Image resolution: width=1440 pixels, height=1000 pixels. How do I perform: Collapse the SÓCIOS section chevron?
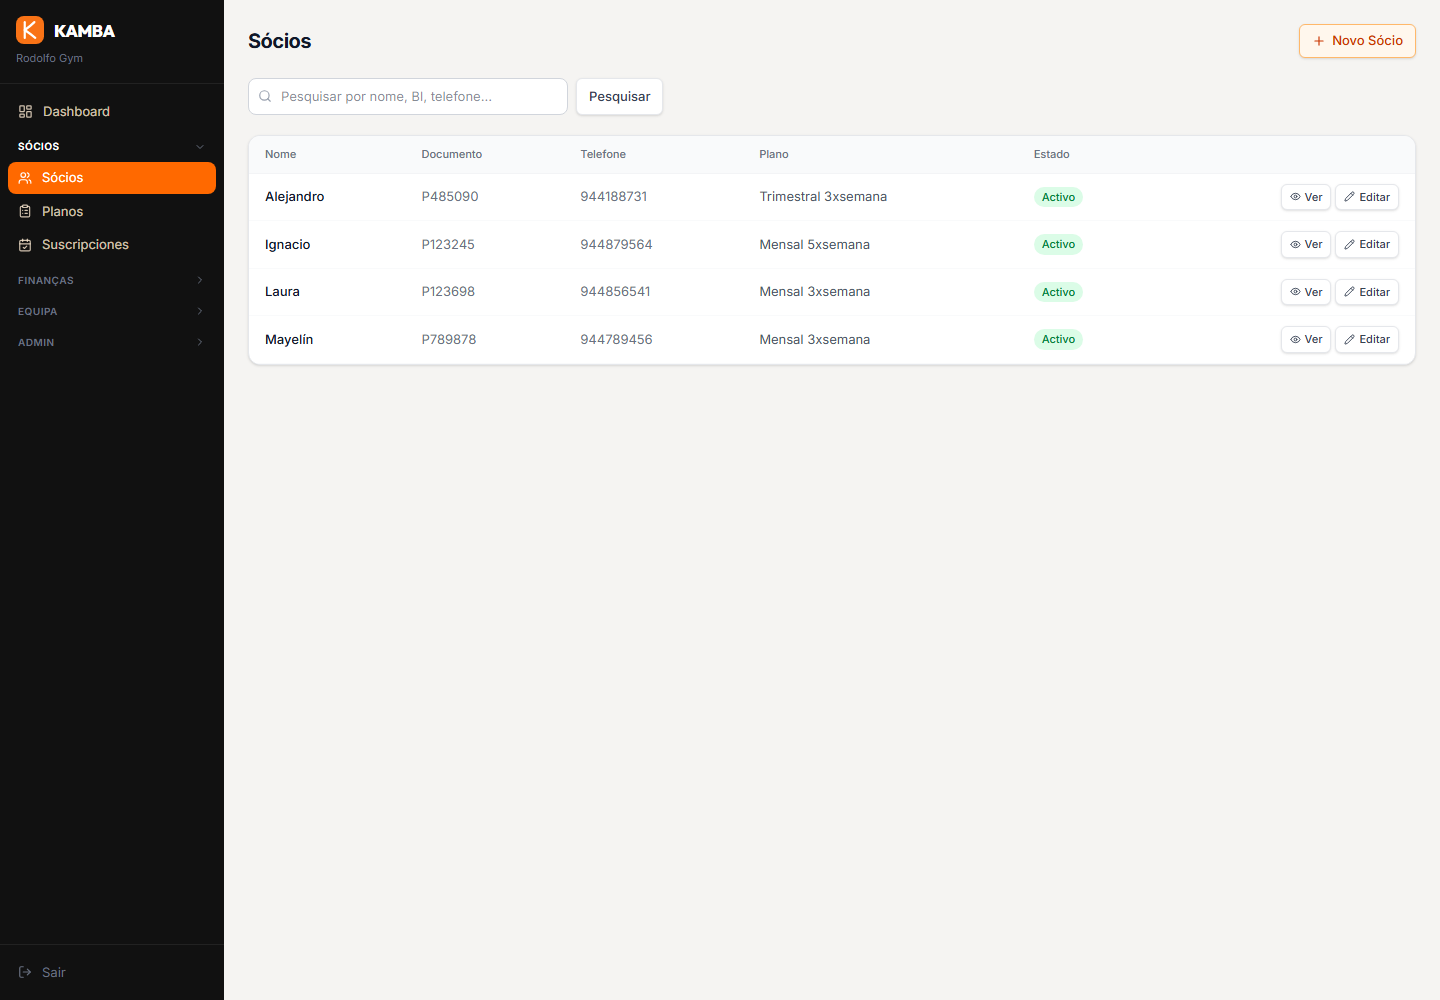(200, 146)
